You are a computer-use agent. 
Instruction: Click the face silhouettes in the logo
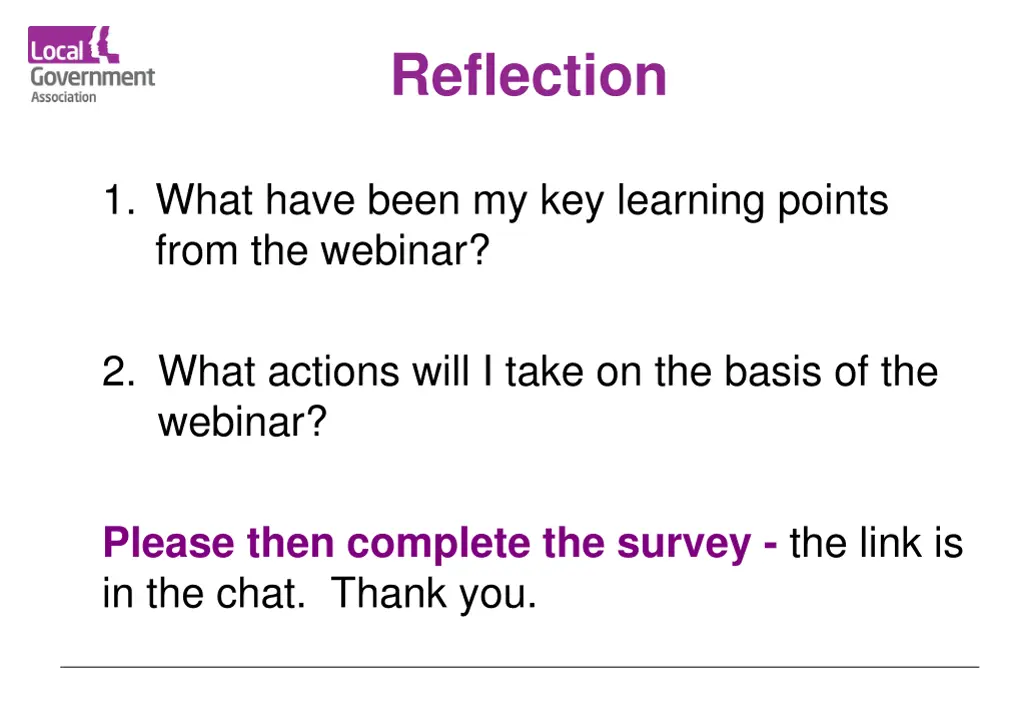pyautogui.click(x=103, y=44)
